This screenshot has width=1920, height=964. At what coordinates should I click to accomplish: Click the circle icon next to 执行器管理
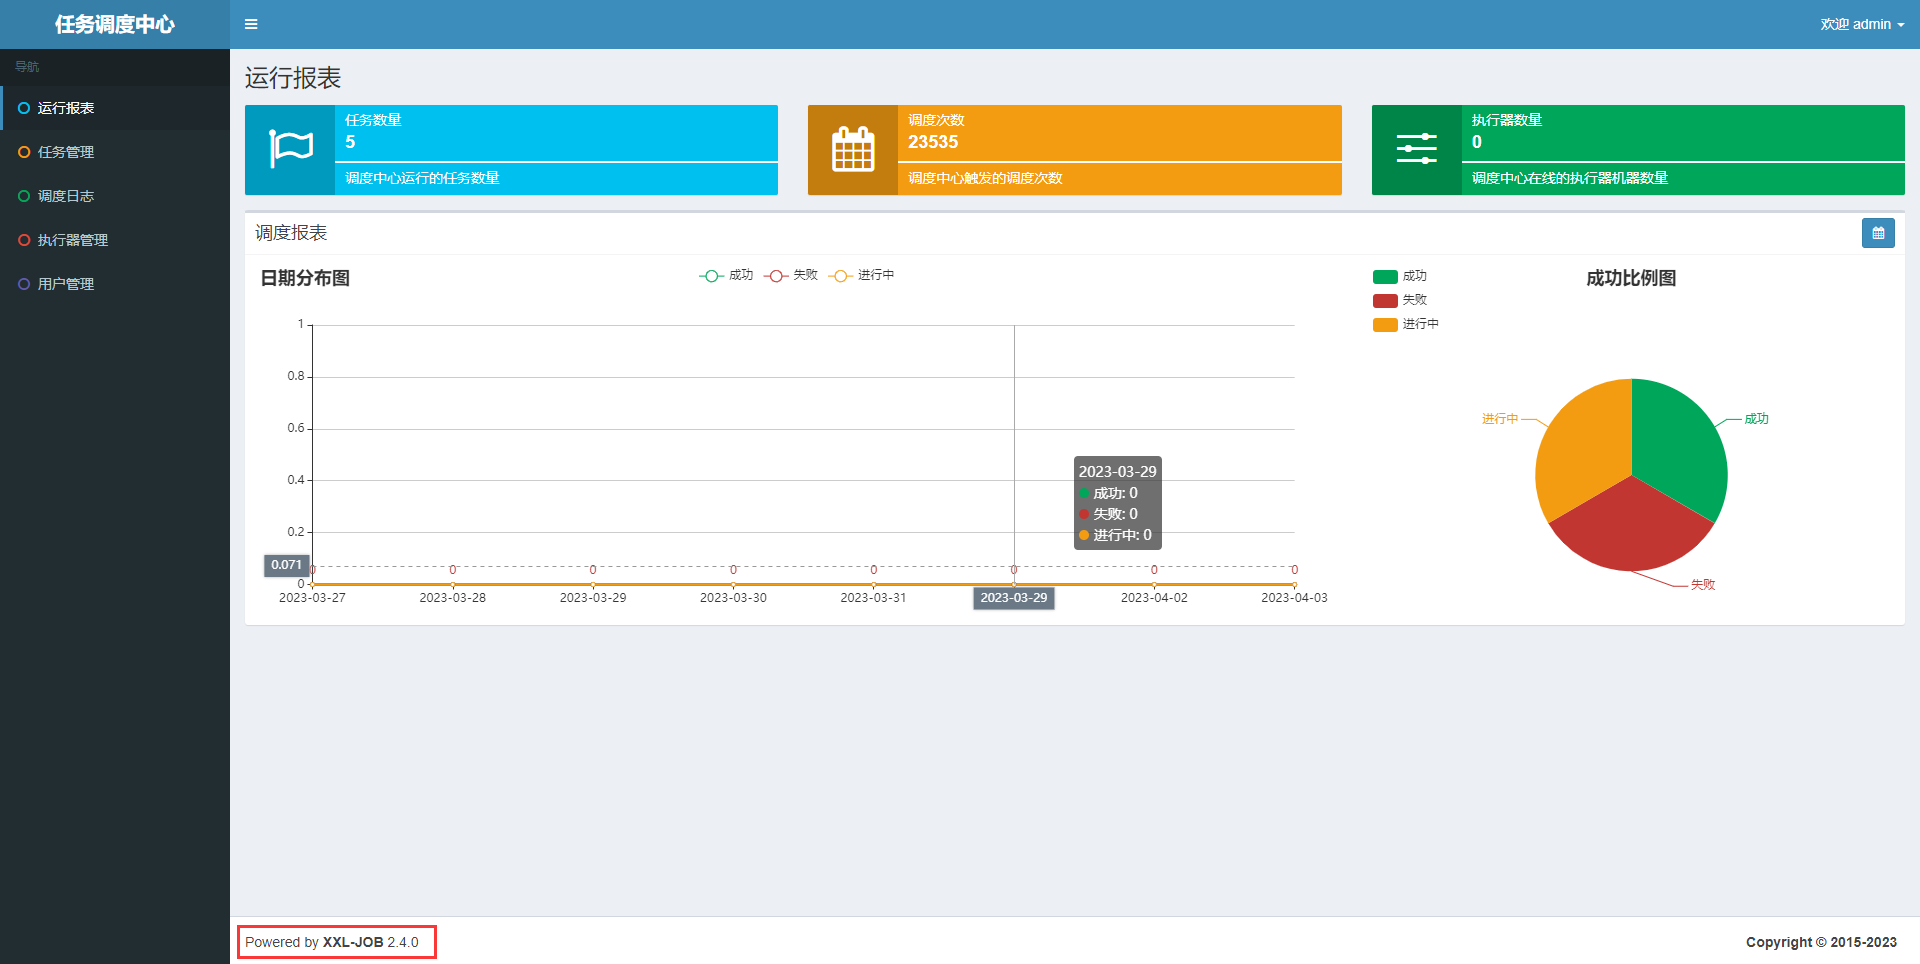[x=24, y=240]
